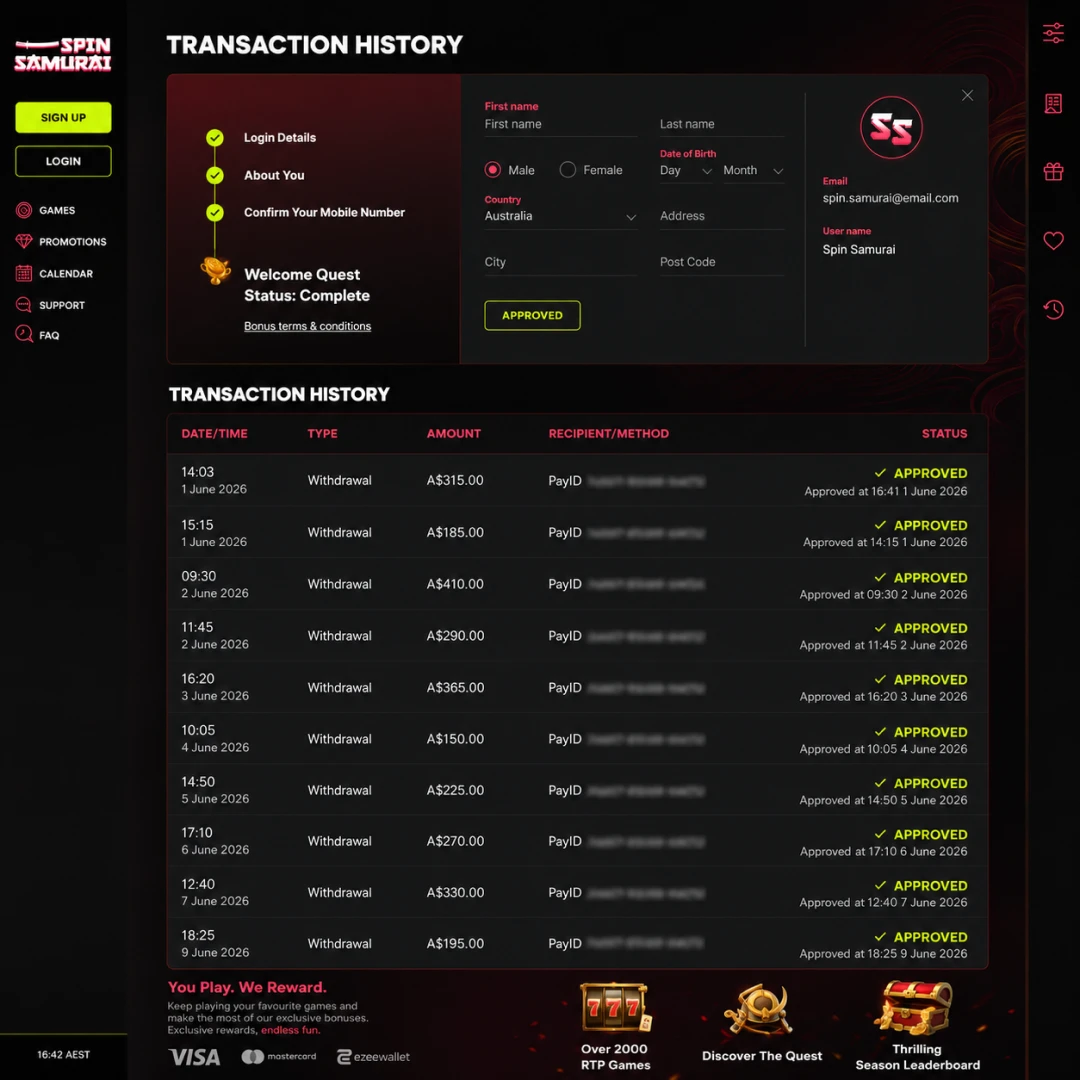Open Calendar in the sidebar menu
Image resolution: width=1080 pixels, height=1080 pixels.
tap(65, 273)
